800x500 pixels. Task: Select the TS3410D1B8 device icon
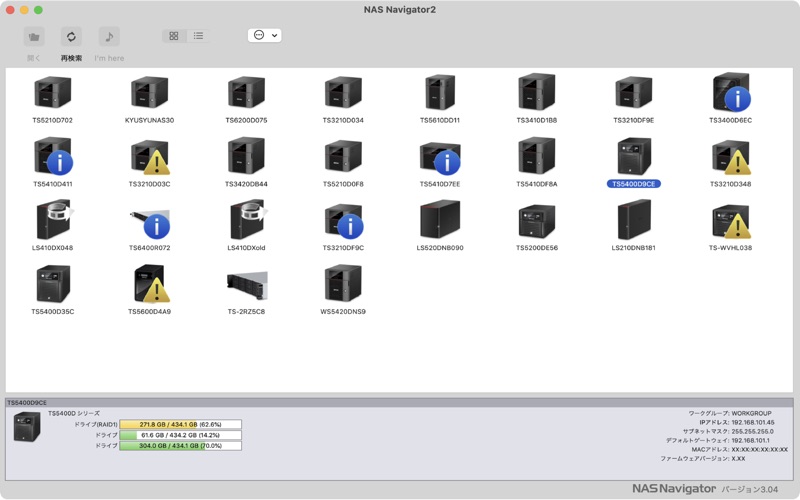tap(537, 92)
